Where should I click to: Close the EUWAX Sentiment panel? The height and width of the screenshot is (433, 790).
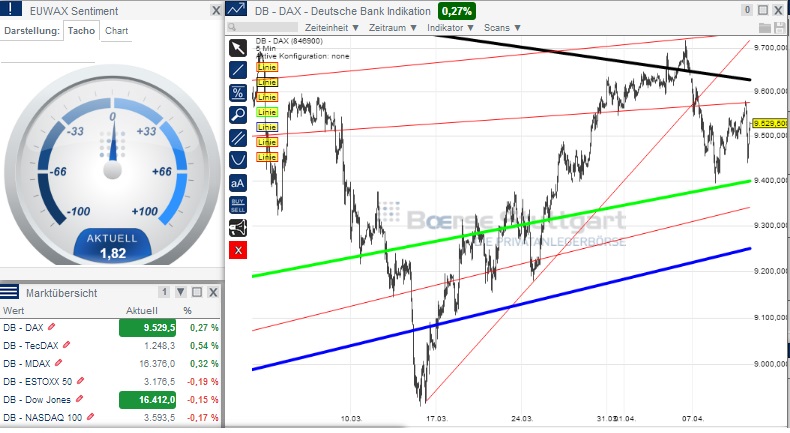tap(216, 10)
